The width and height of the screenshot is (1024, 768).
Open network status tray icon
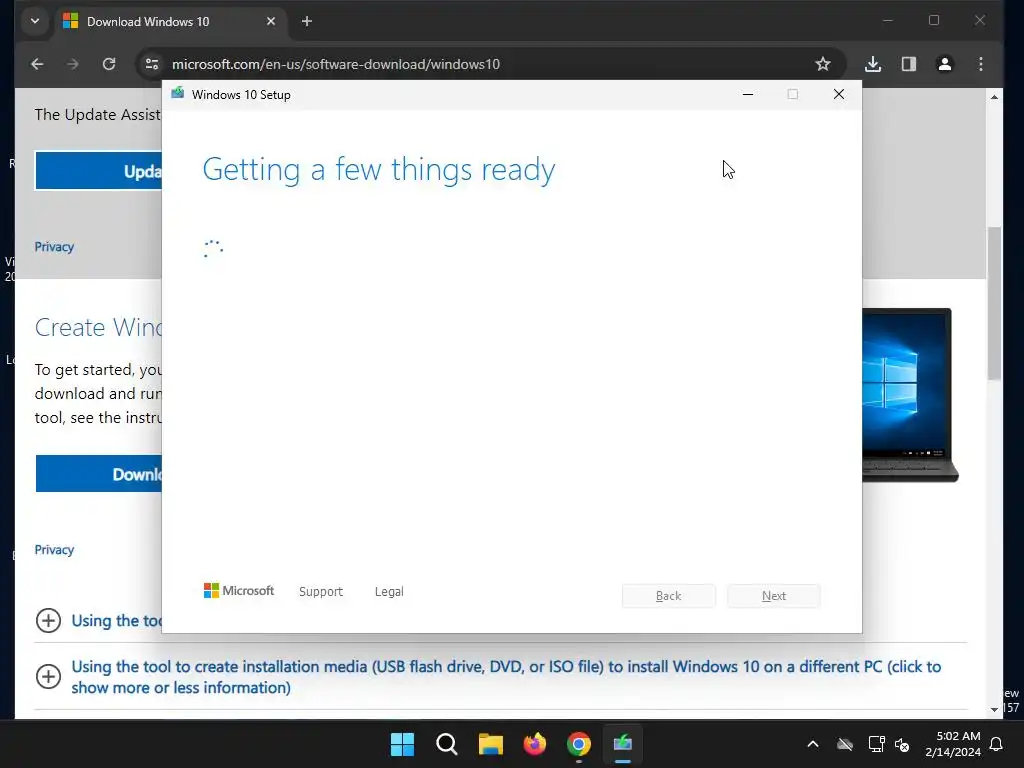(876, 744)
